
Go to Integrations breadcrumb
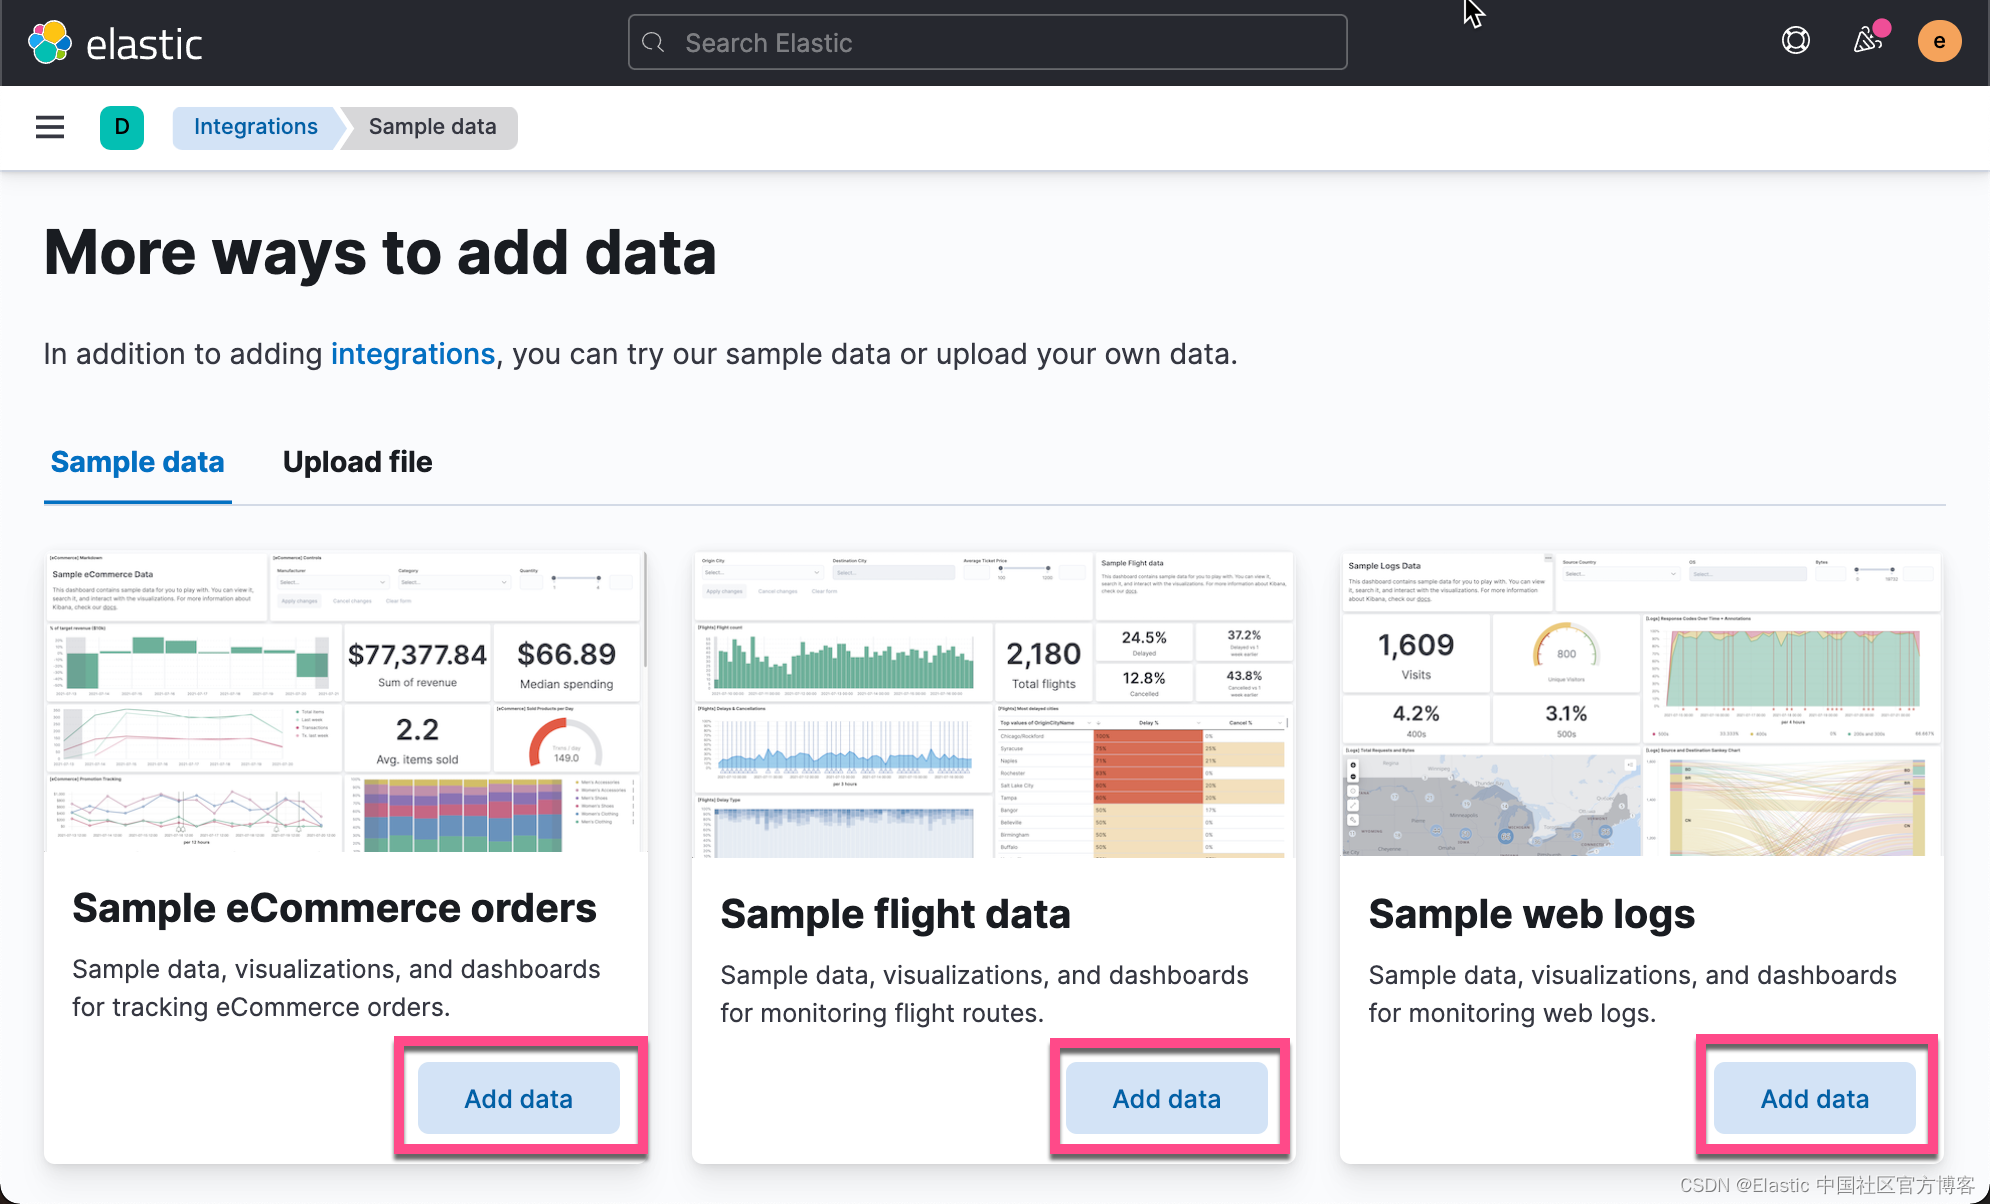(255, 127)
